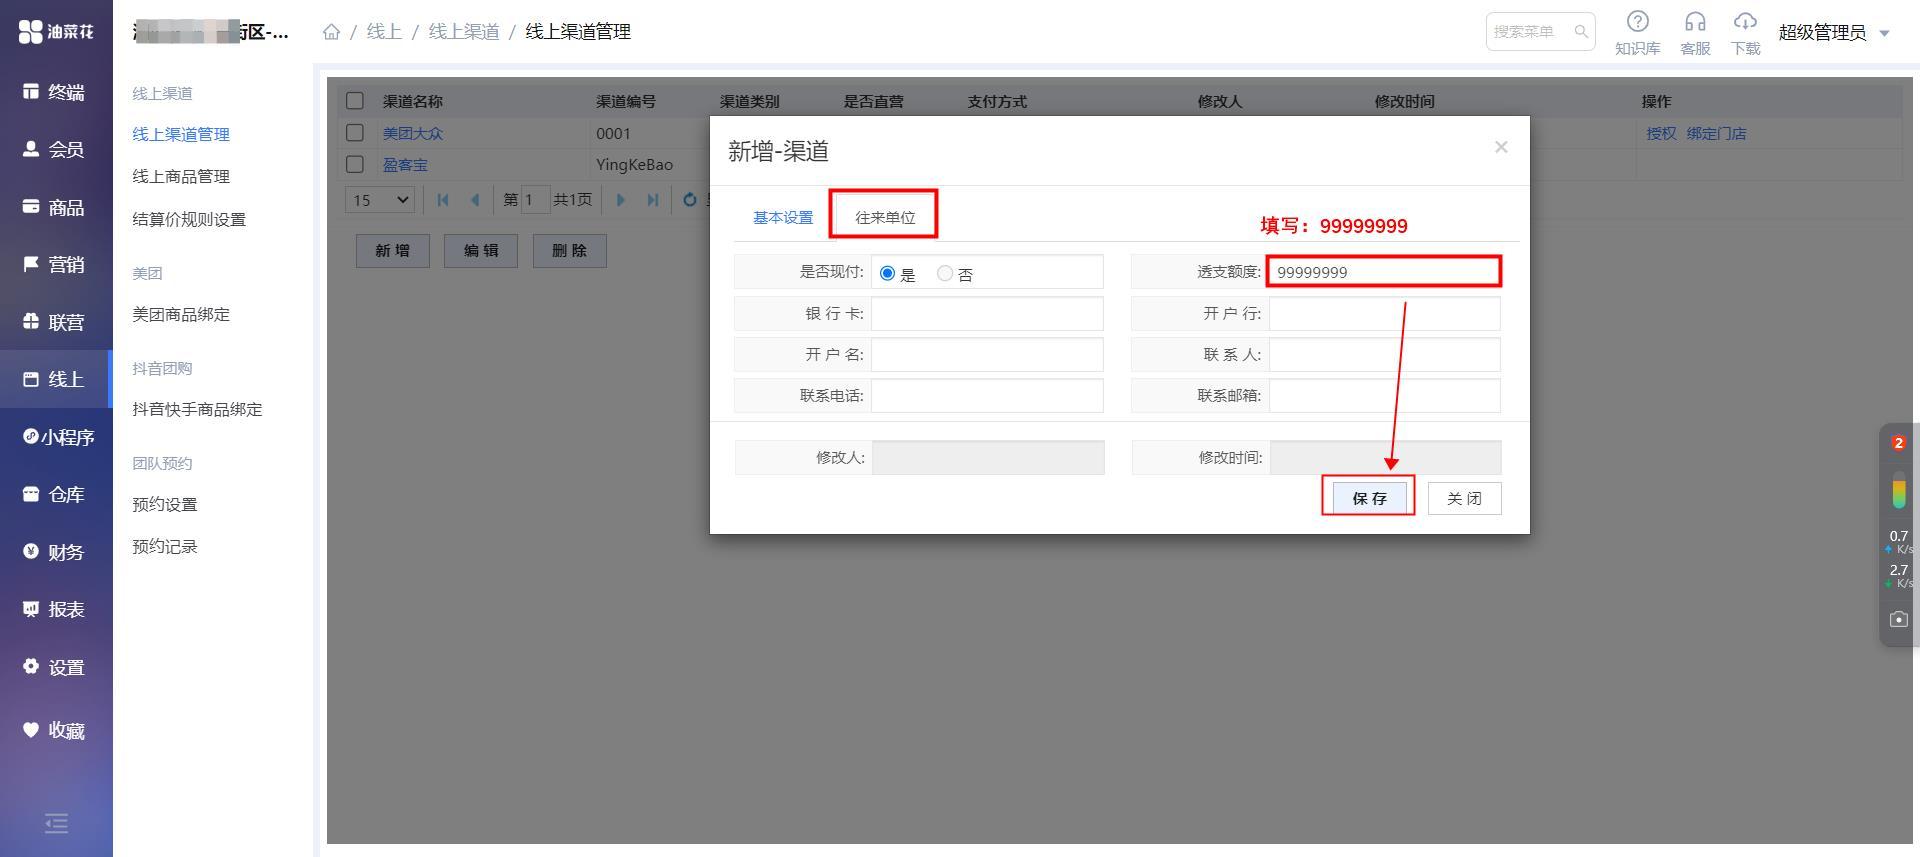Click the 油菜花 logo
This screenshot has height=857, width=1920.
pos(56,32)
